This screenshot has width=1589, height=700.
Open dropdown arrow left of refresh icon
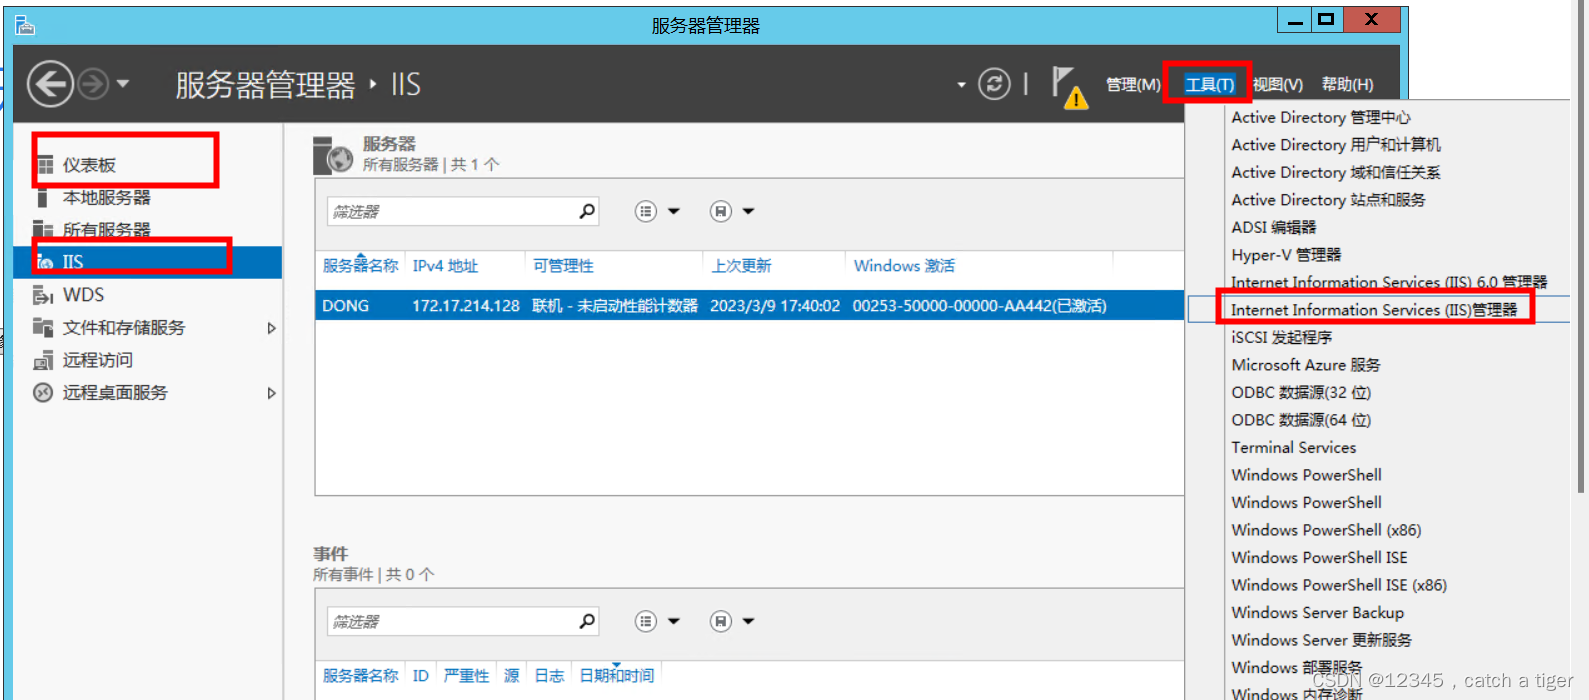coord(961,85)
